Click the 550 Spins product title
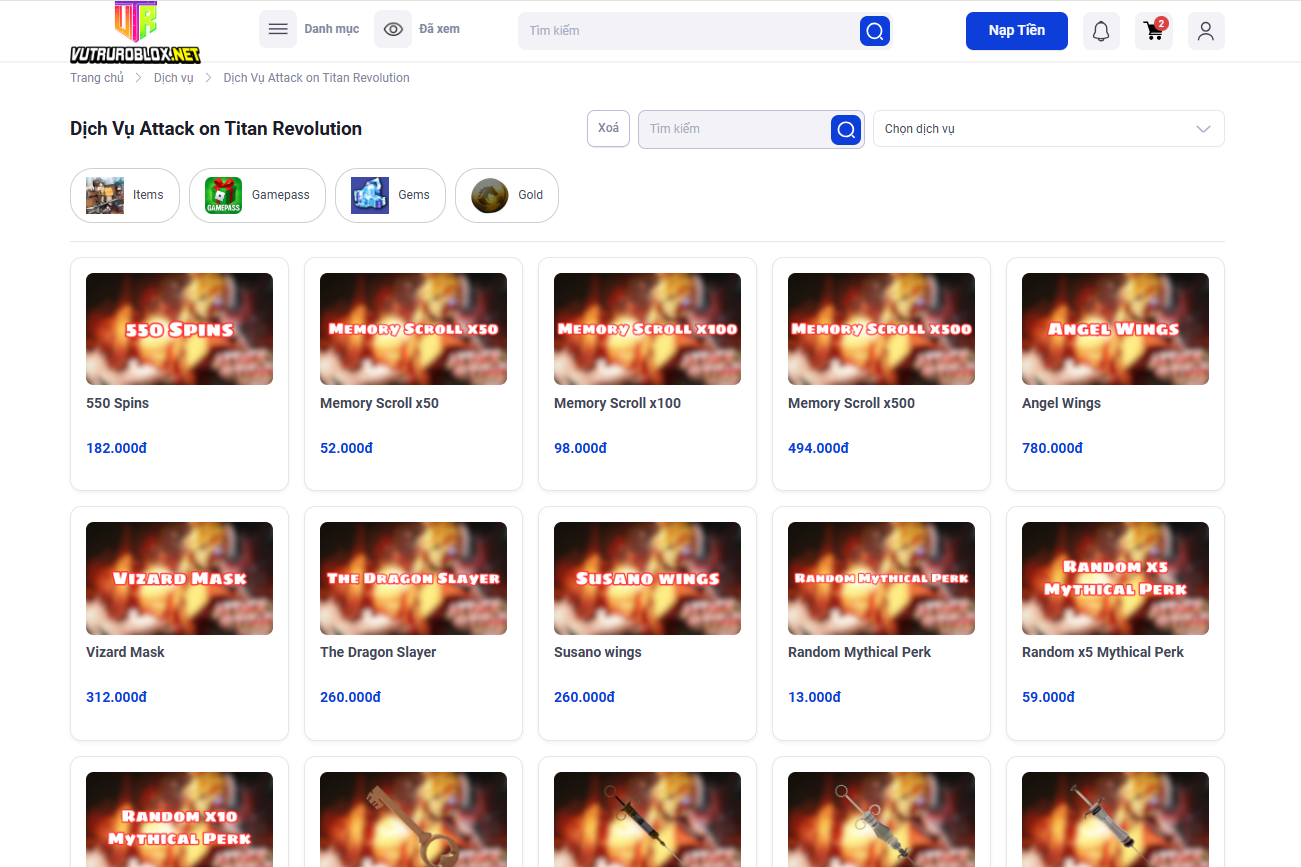 pyautogui.click(x=118, y=403)
